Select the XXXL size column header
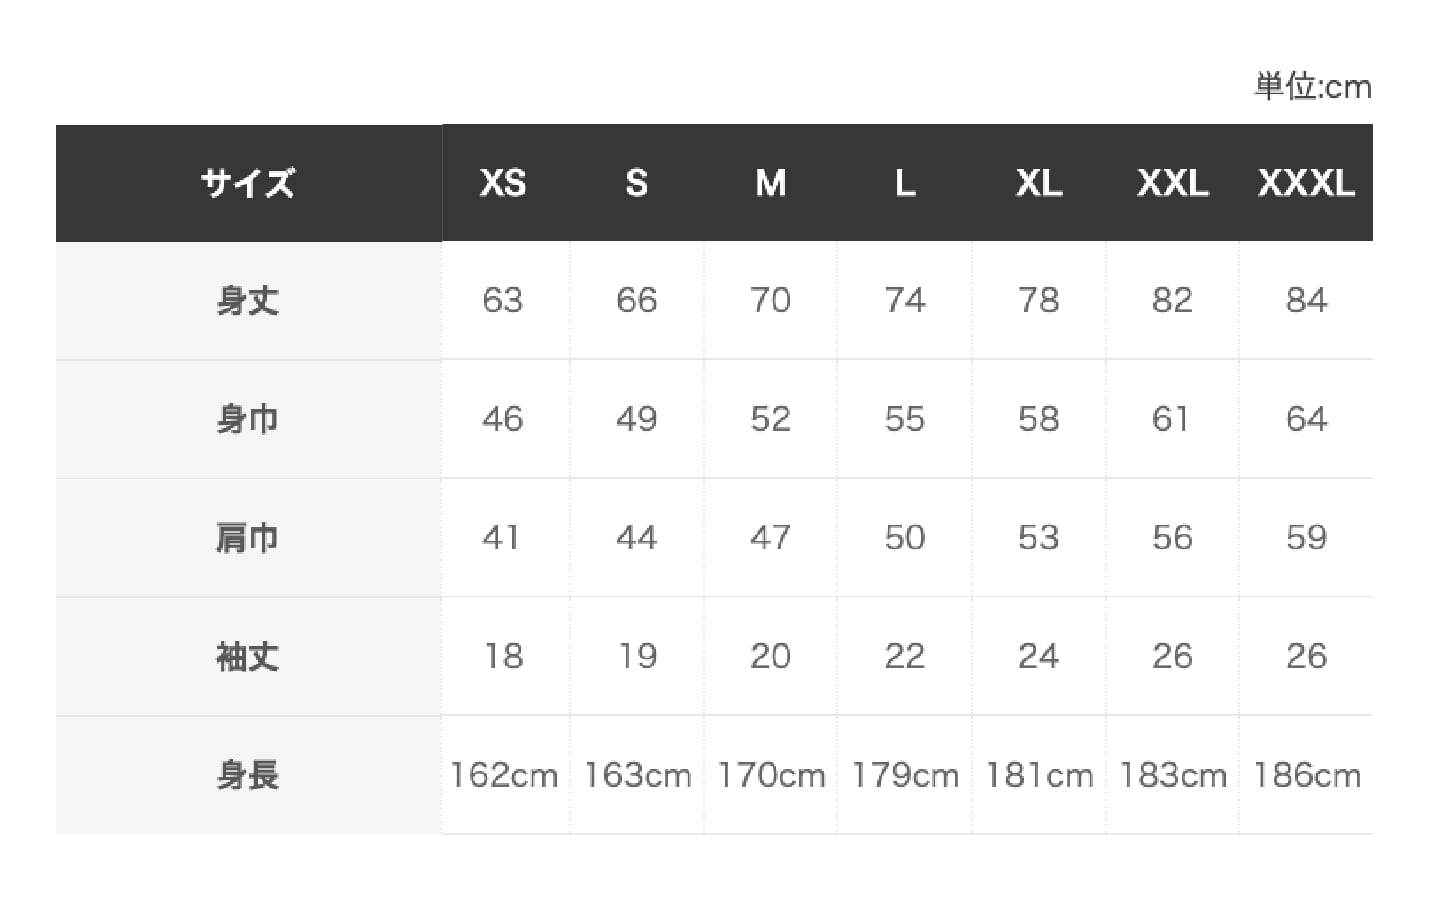Viewport: 1446px width, 920px height. [1306, 183]
